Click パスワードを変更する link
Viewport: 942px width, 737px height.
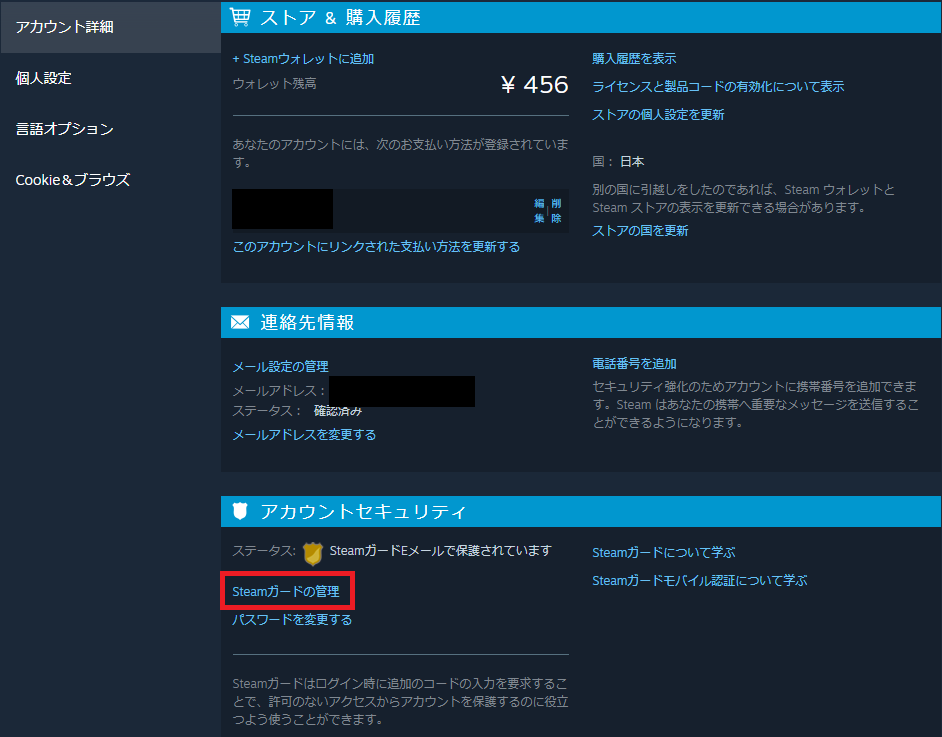click(292, 620)
